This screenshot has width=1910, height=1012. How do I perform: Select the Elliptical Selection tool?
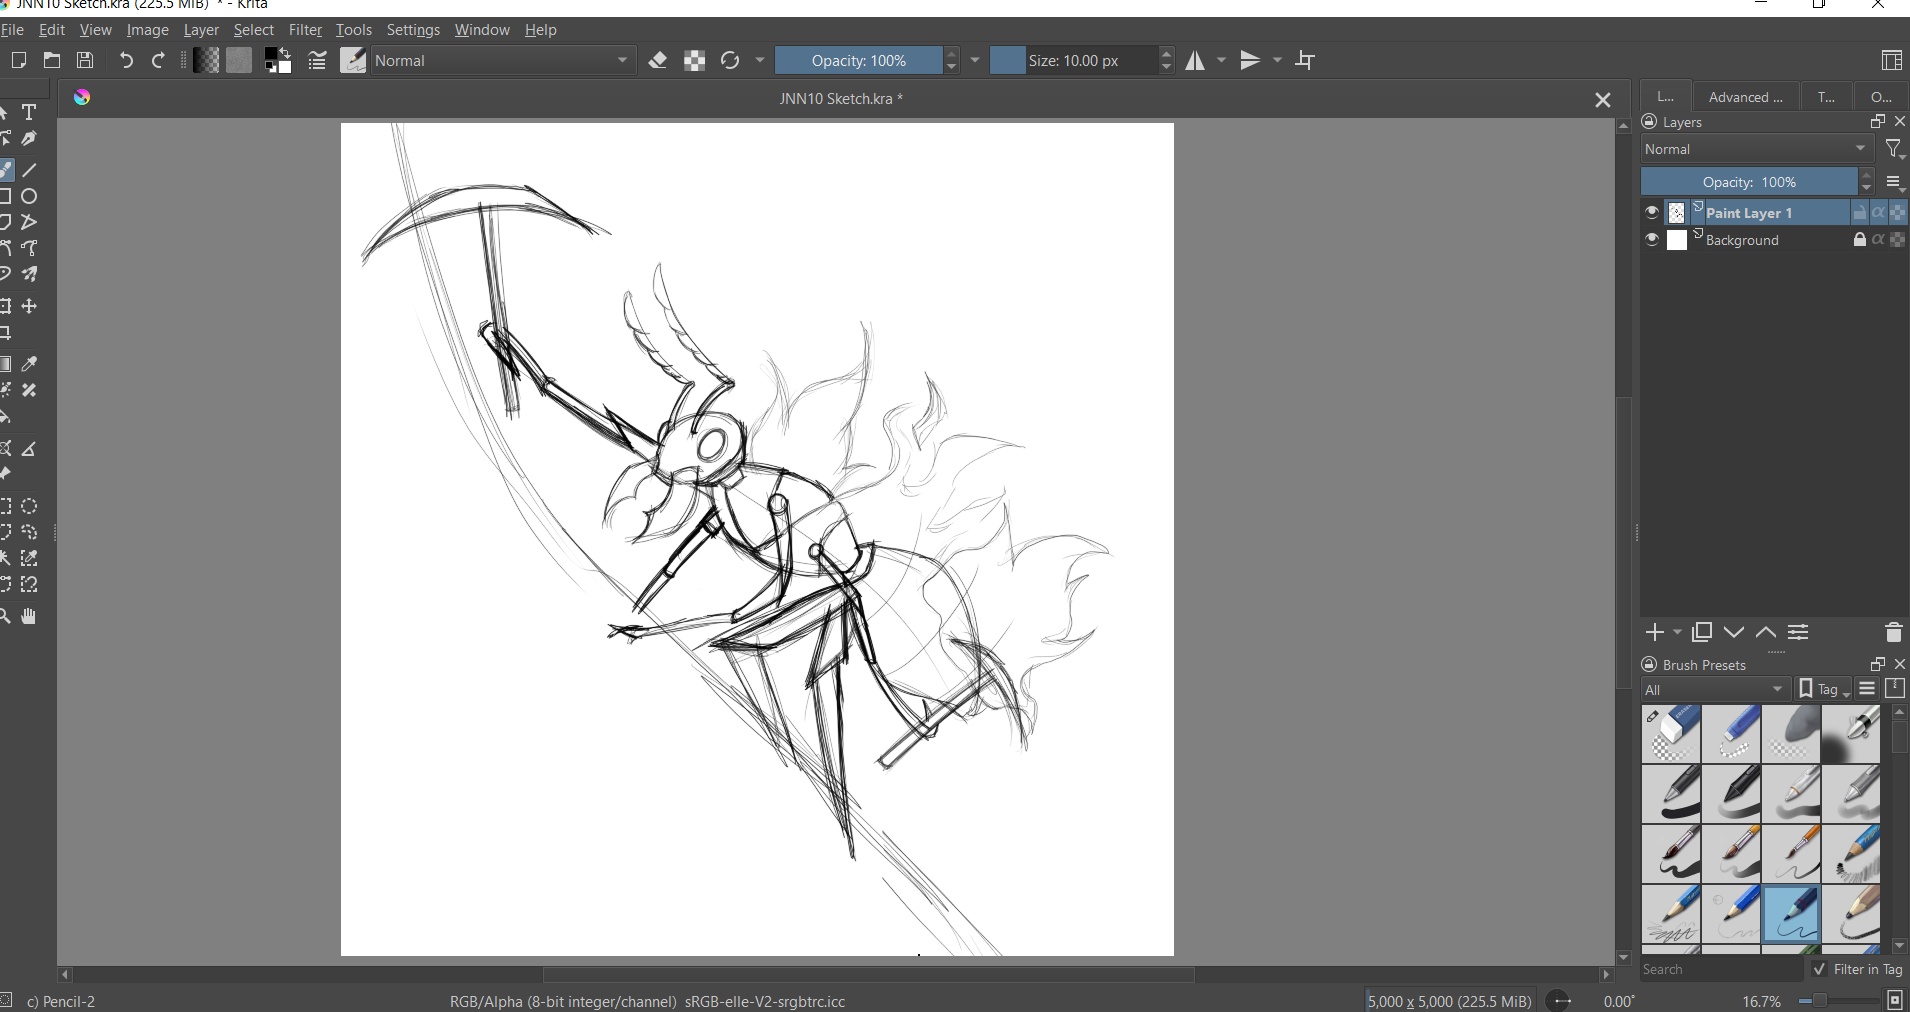coord(29,507)
